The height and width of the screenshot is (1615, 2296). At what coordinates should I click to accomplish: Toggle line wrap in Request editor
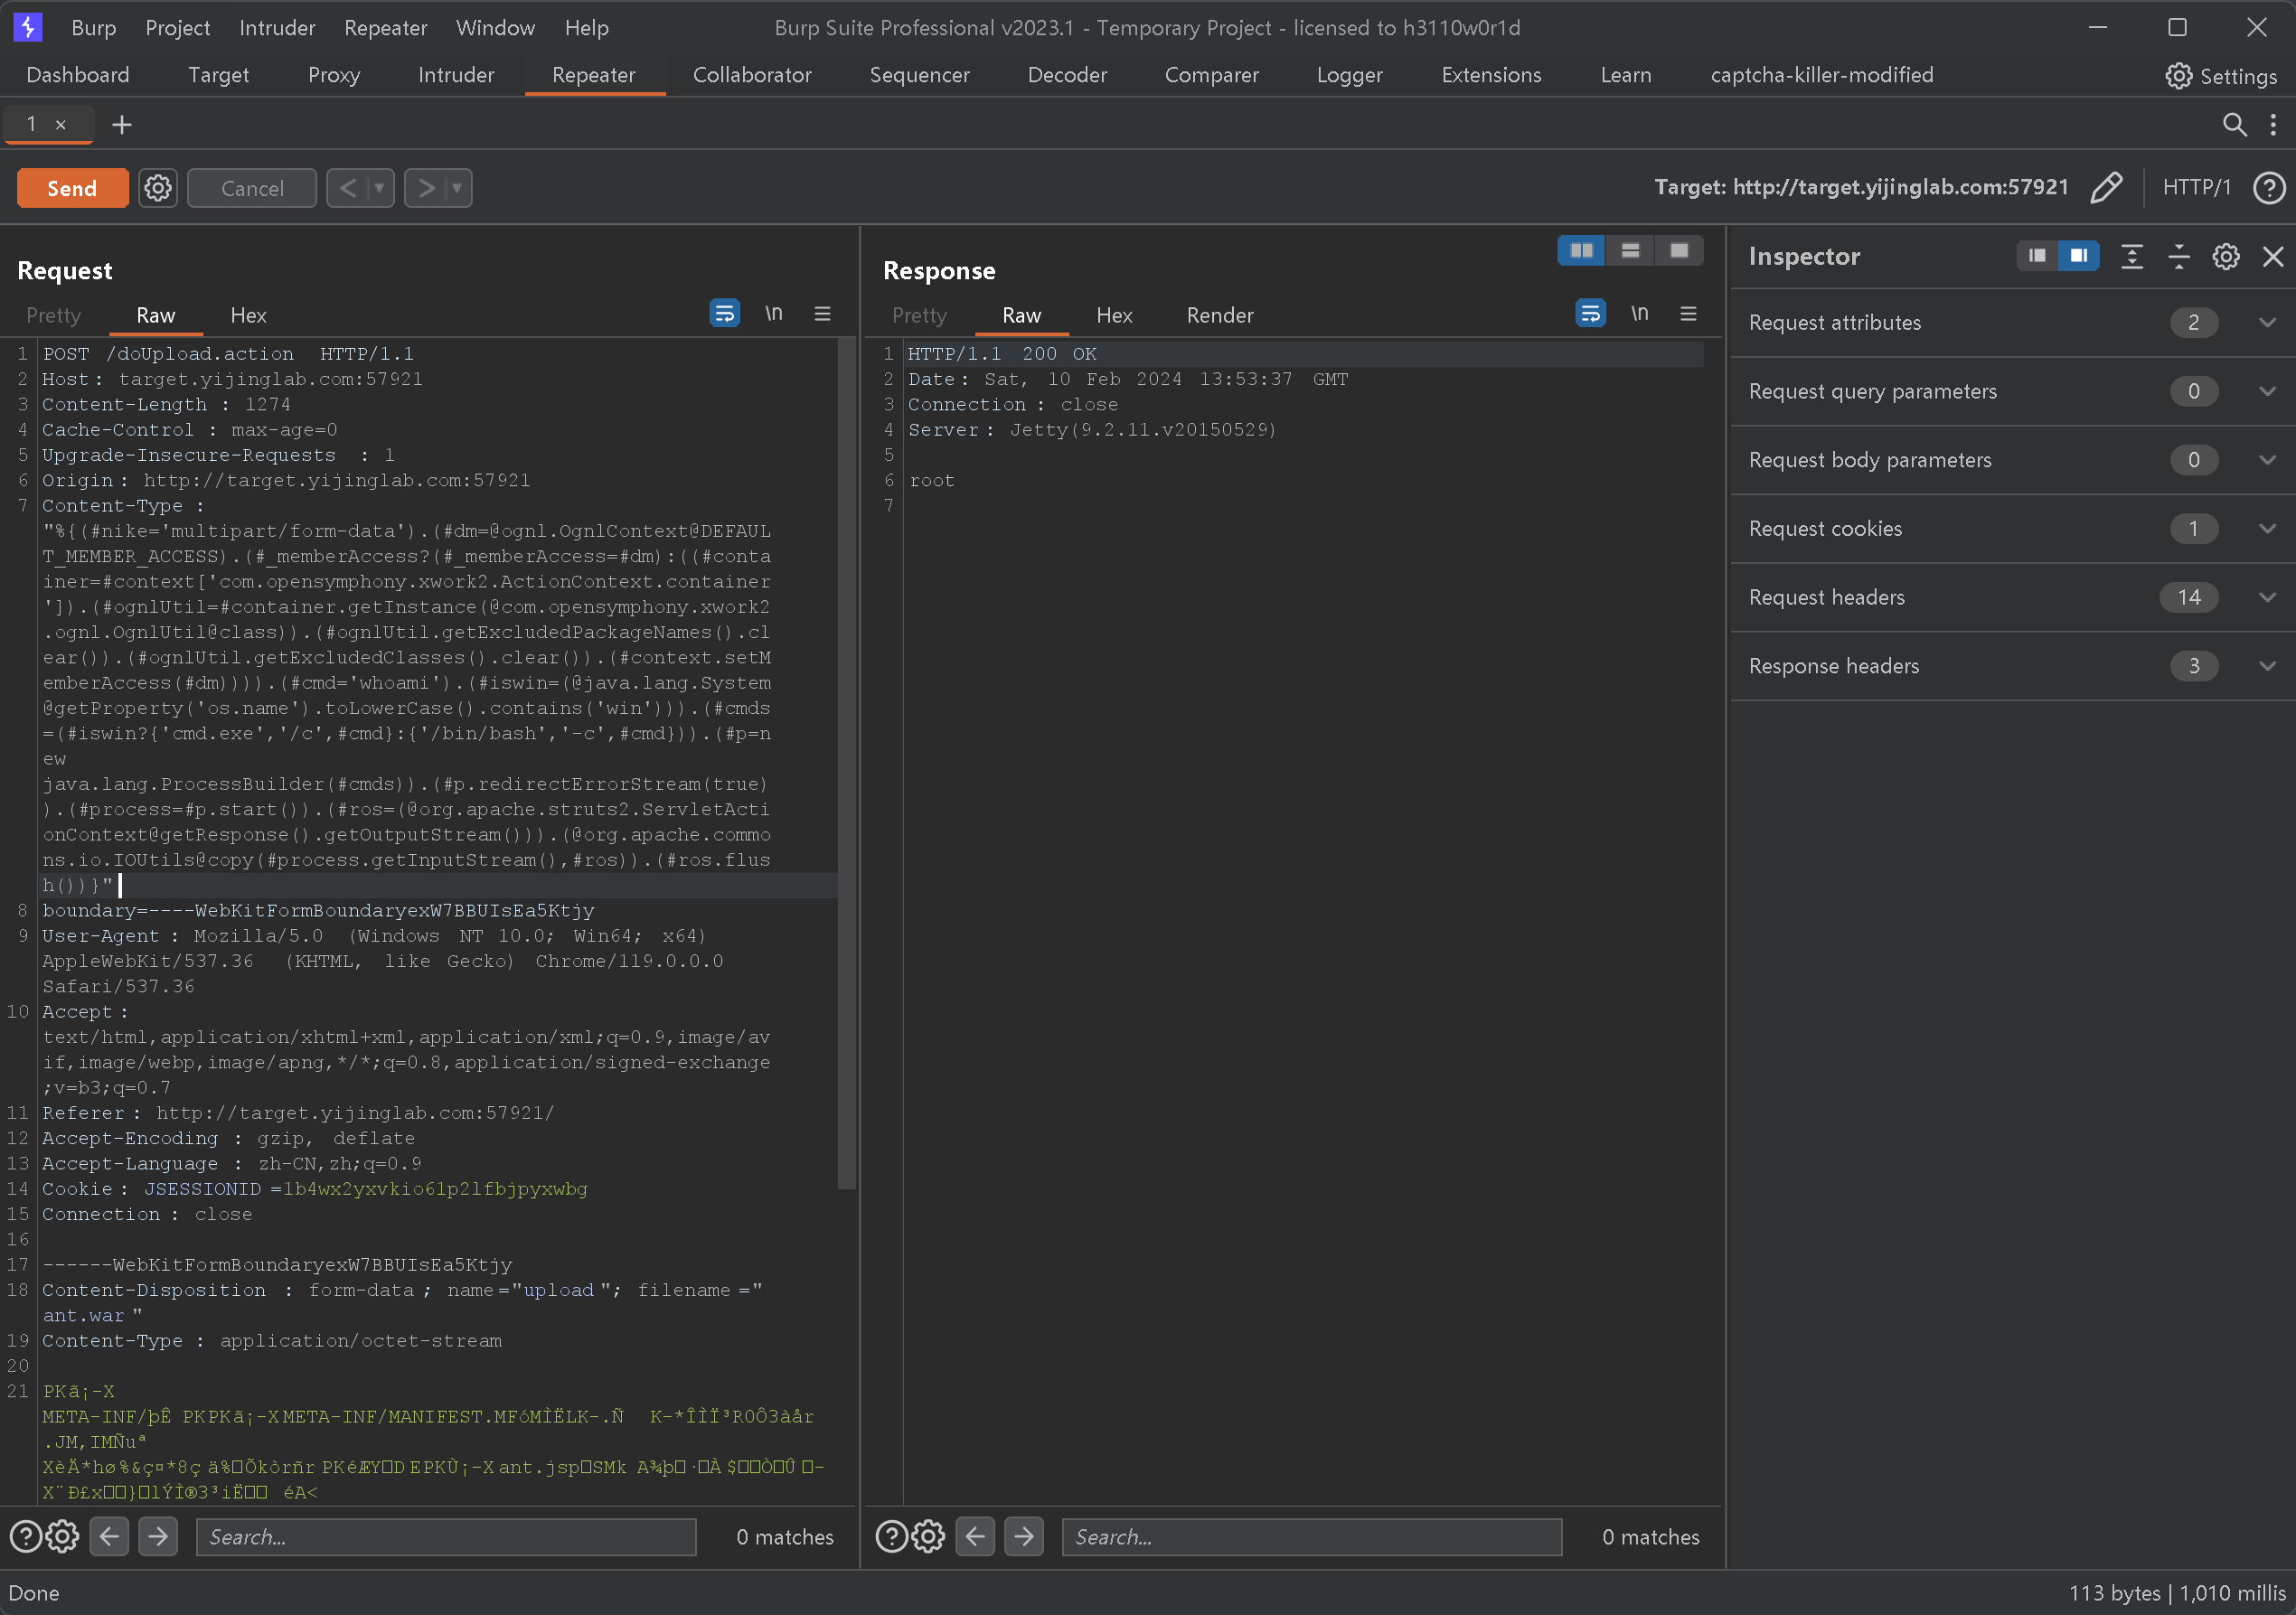coord(724,314)
